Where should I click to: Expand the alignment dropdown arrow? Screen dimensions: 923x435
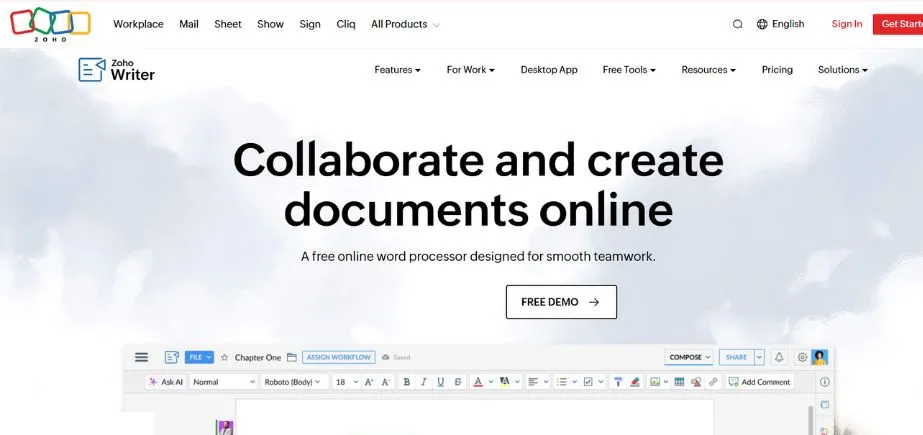546,382
